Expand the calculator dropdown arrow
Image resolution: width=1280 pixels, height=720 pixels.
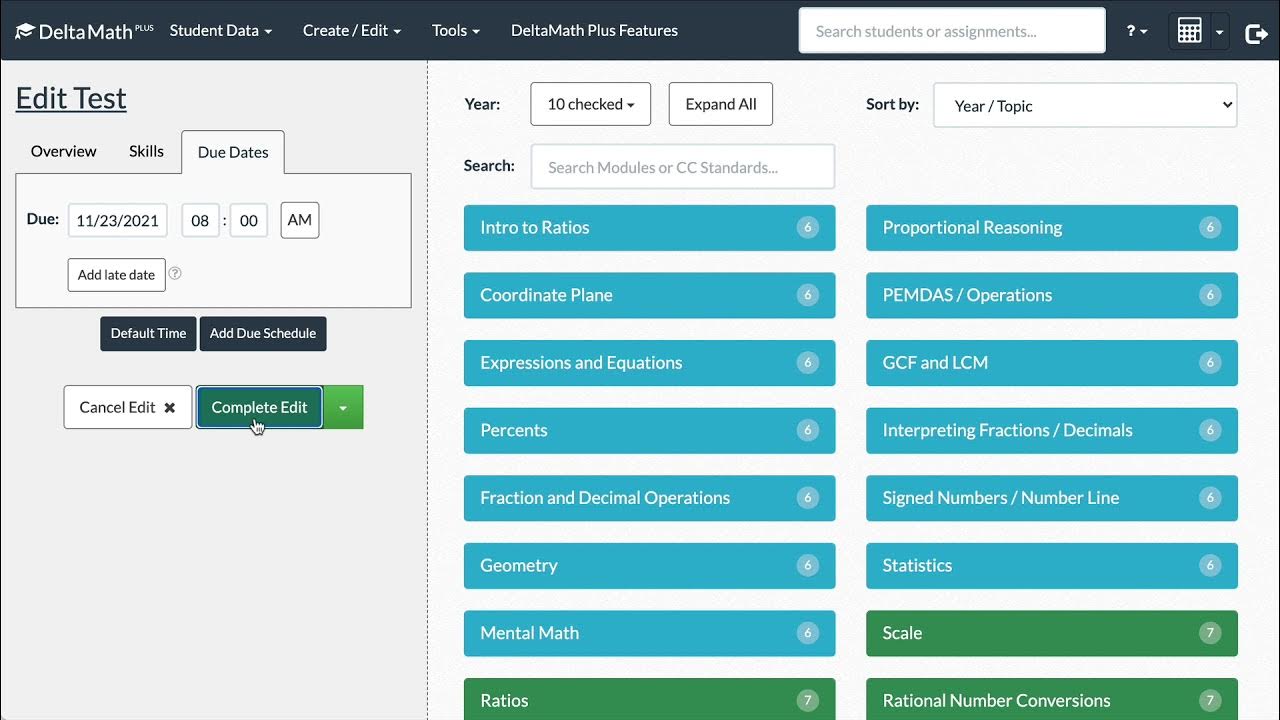[x=1219, y=31]
